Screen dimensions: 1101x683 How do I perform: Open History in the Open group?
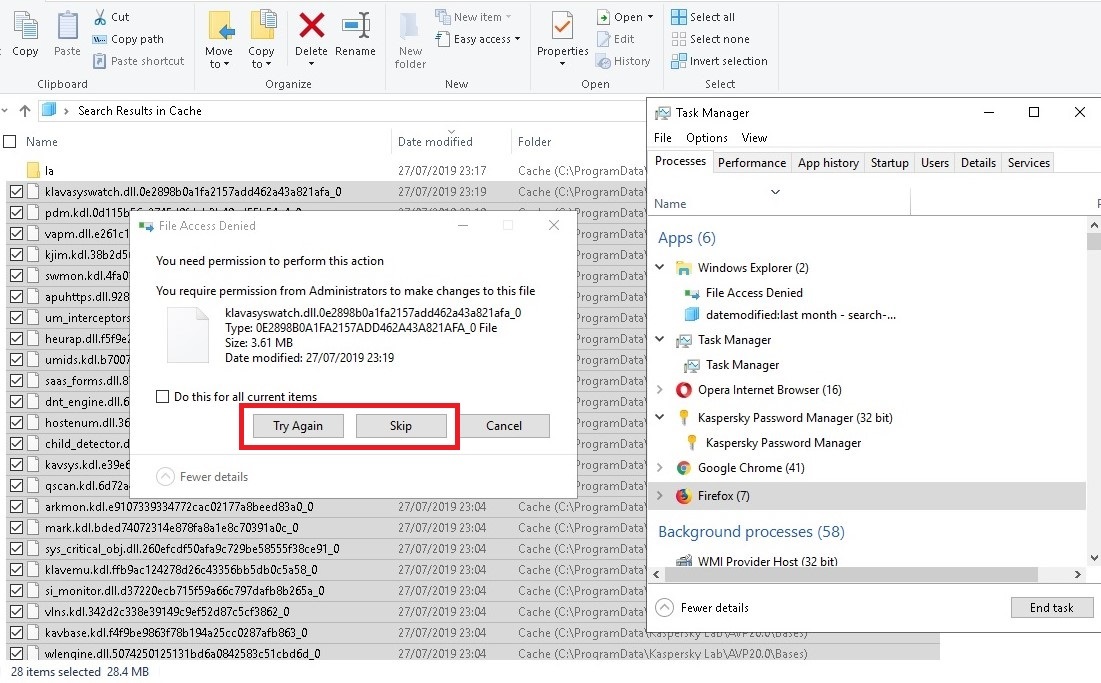[624, 61]
